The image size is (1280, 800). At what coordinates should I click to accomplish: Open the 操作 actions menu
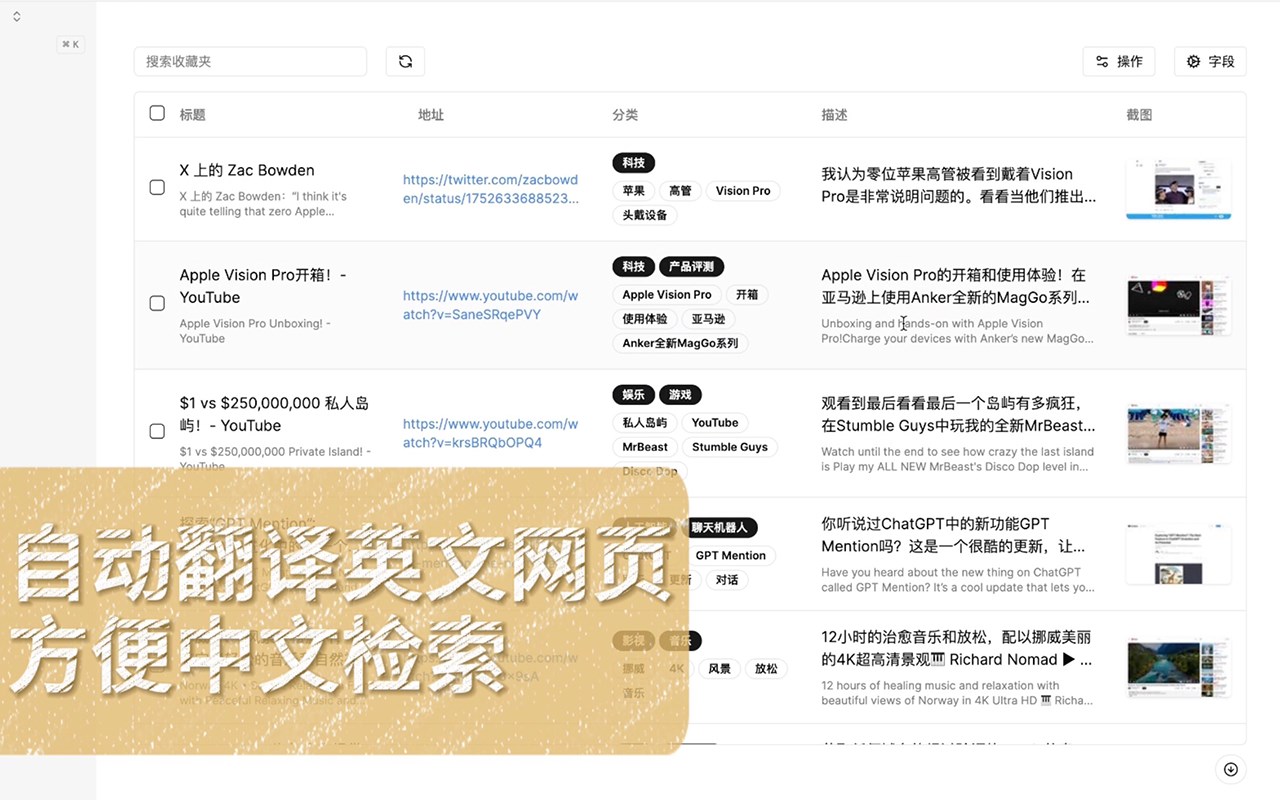tap(1119, 61)
